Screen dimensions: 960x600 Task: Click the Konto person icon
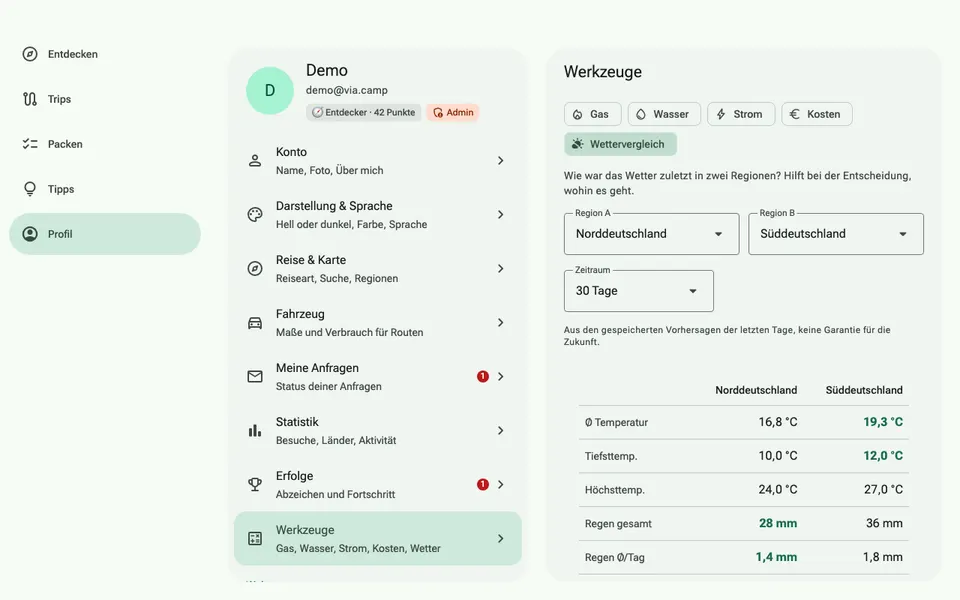pyautogui.click(x=255, y=160)
